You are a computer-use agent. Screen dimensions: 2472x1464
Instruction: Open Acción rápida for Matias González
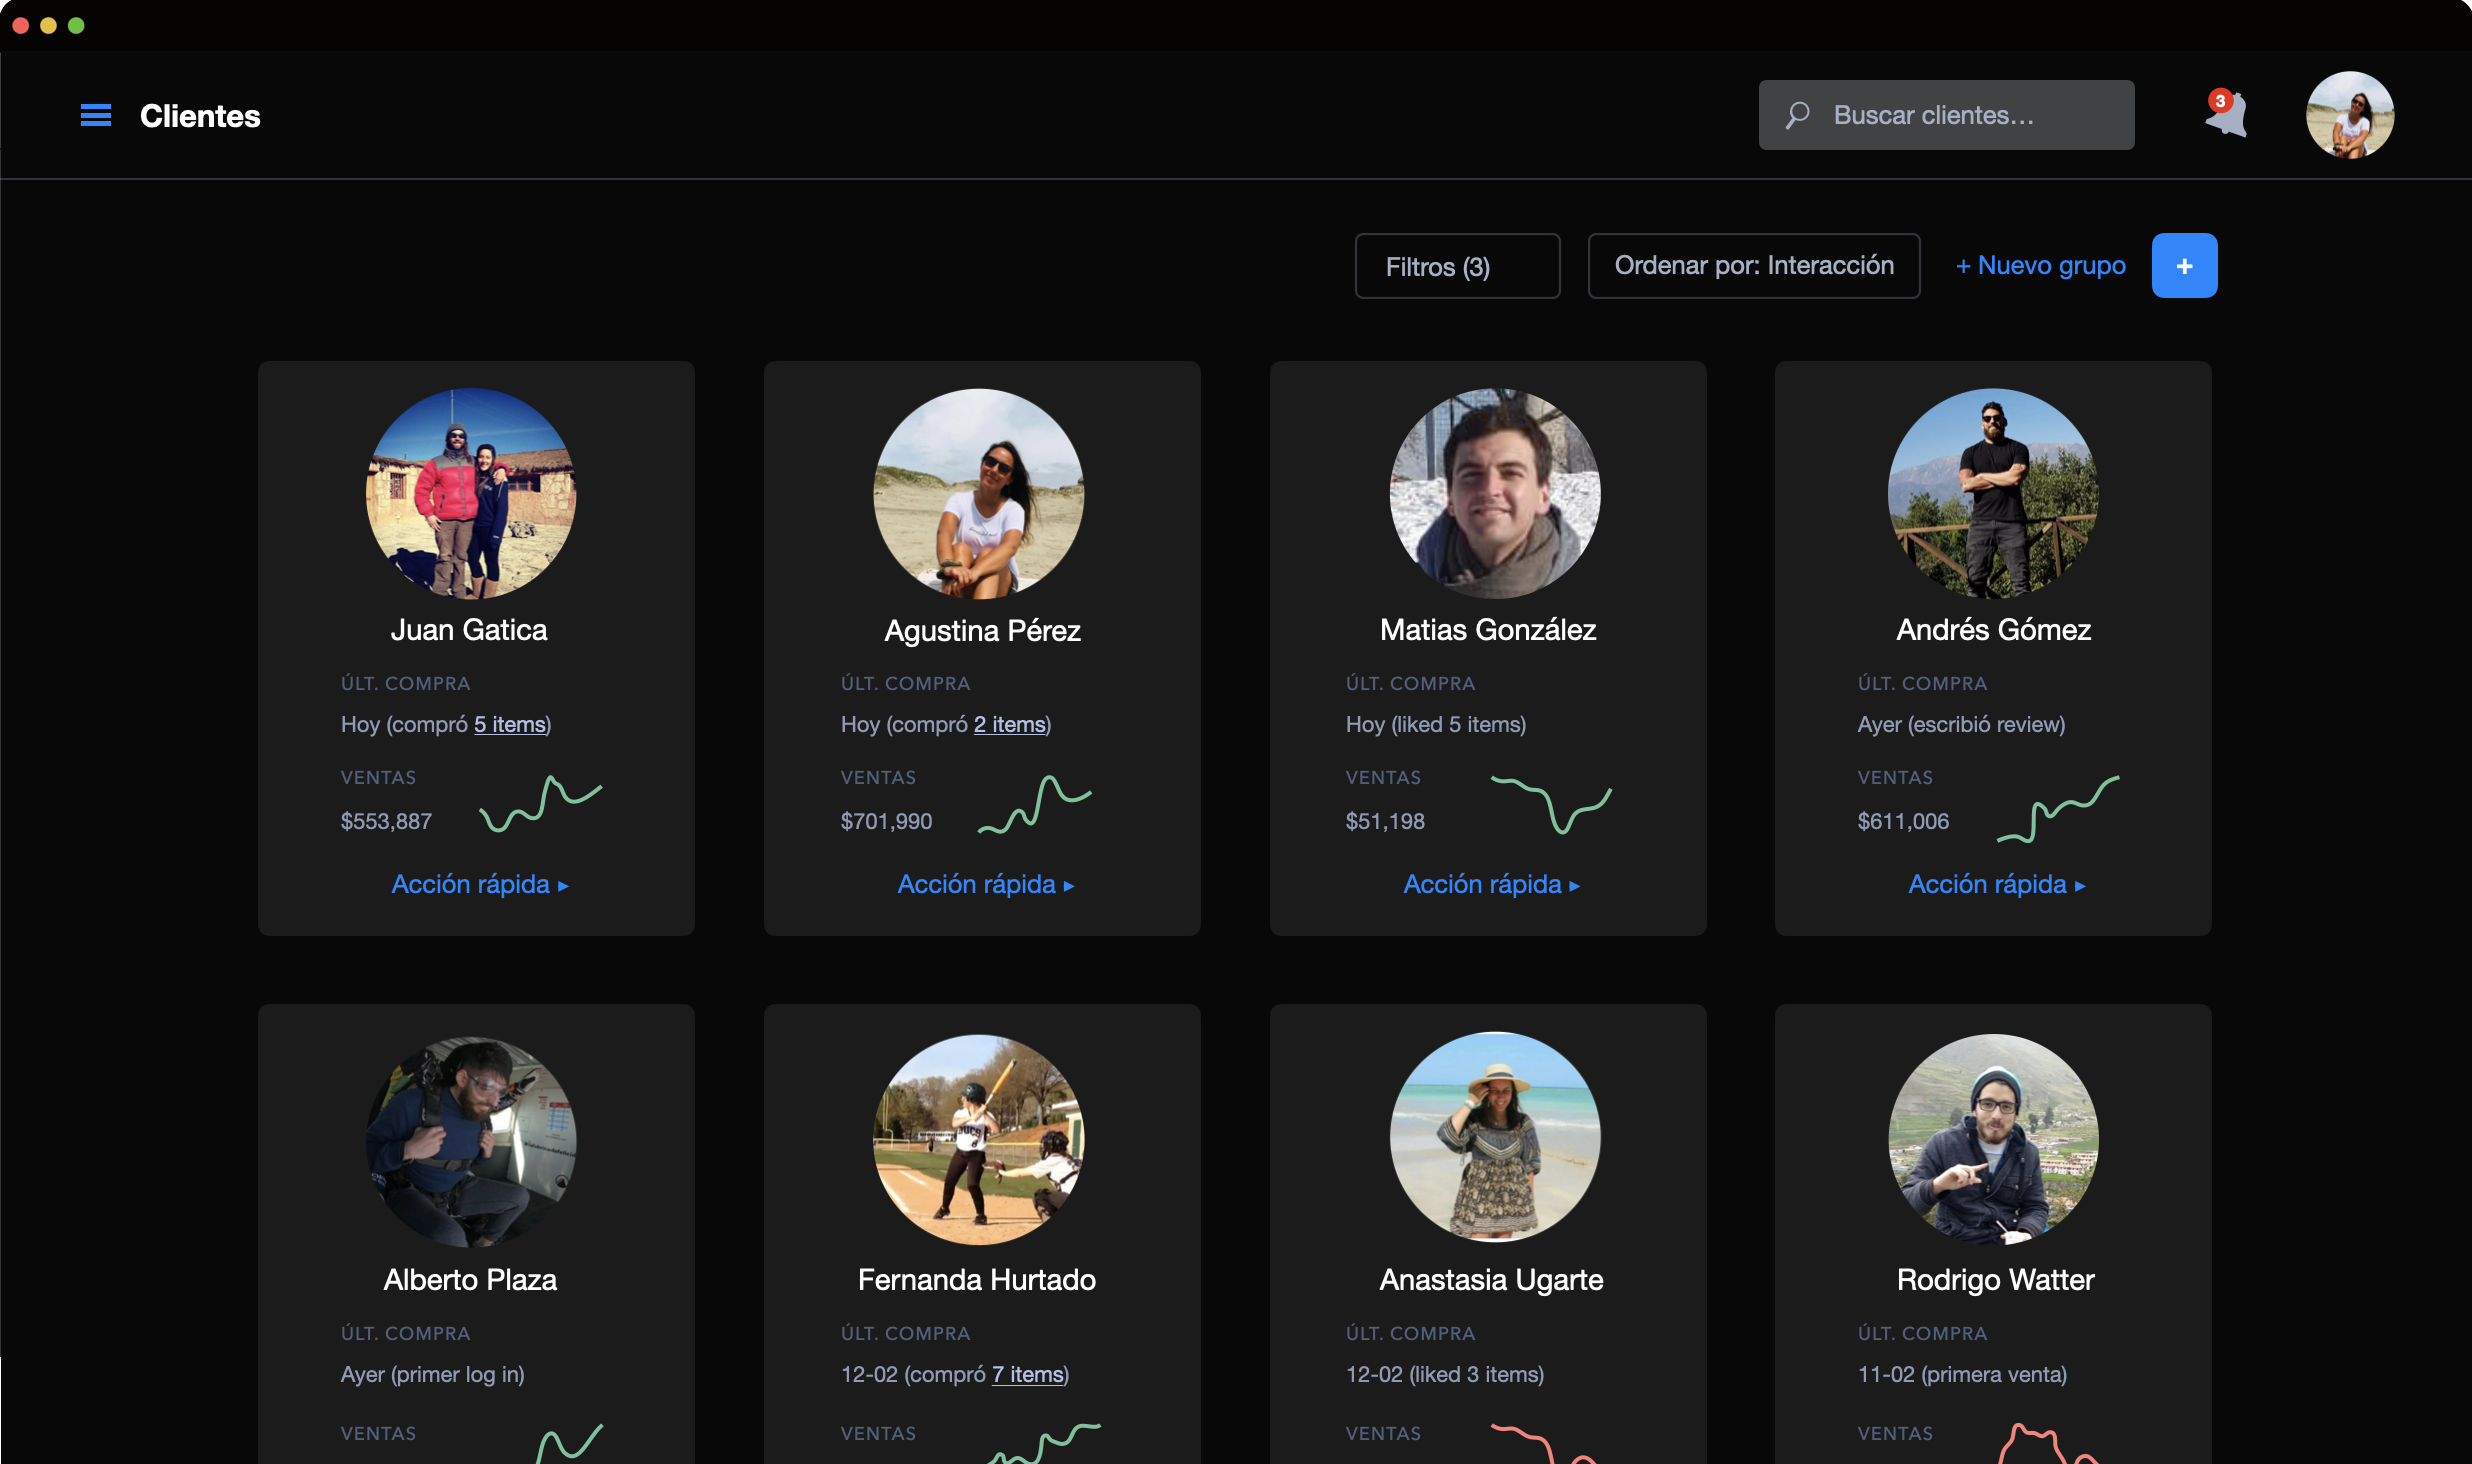[1492, 885]
